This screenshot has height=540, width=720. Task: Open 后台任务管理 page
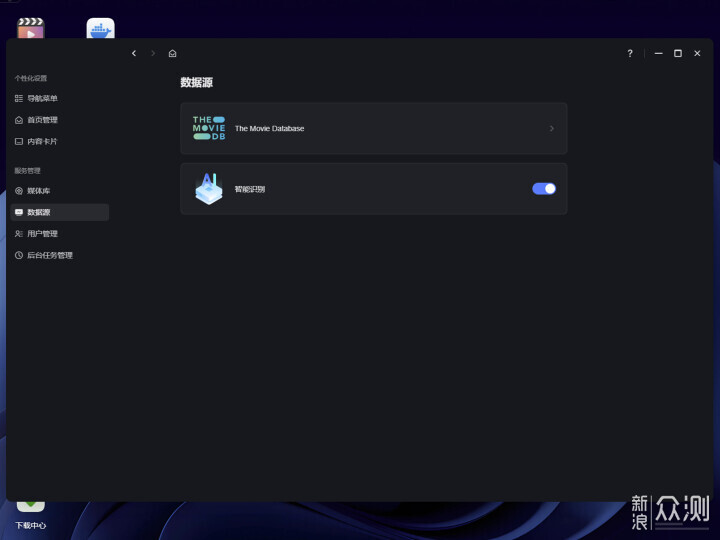(x=60, y=255)
